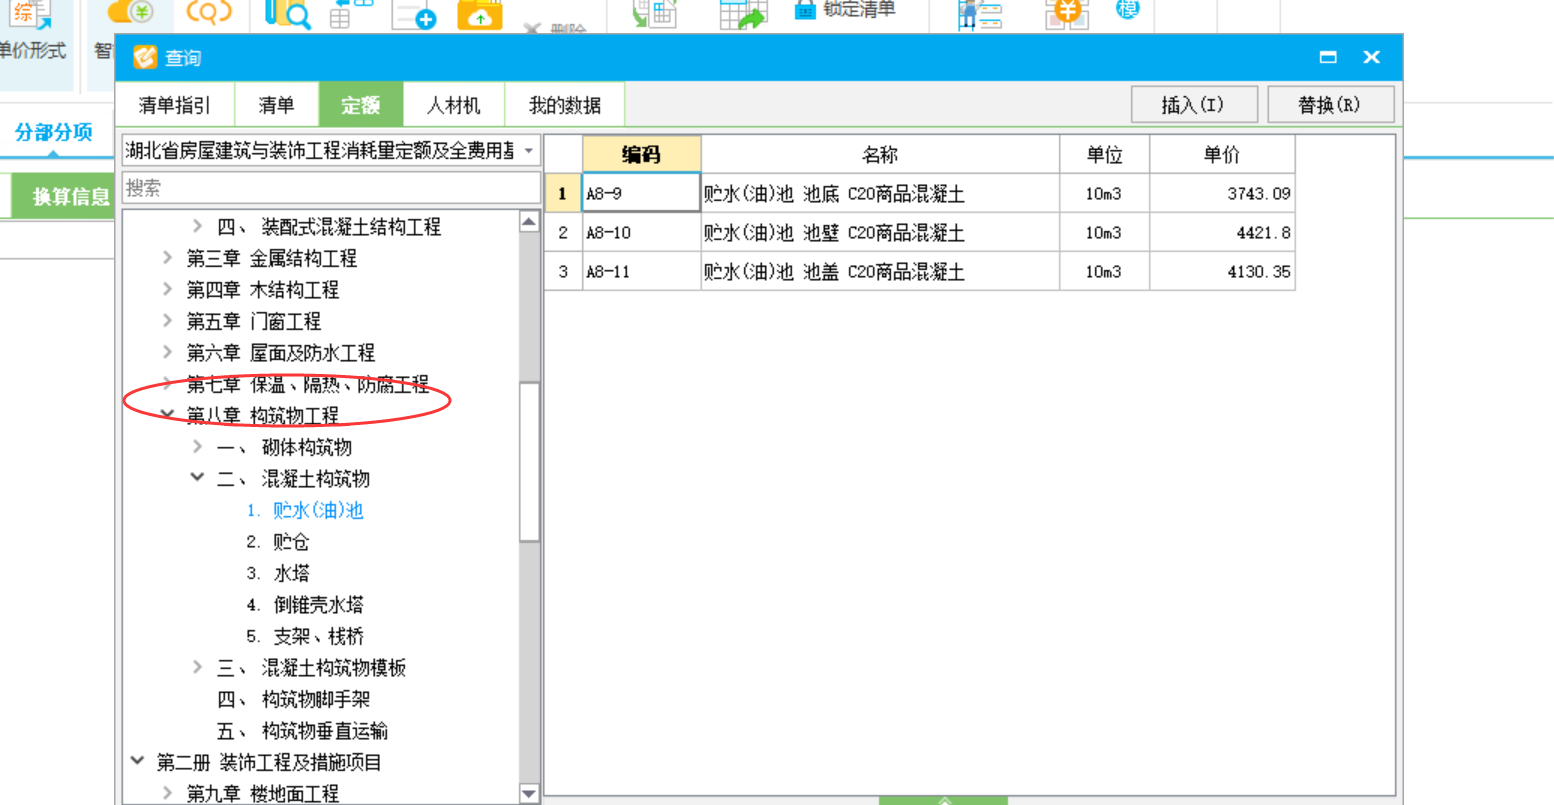The image size is (1554, 805).
Task: Click the 编码 column header
Action: (x=641, y=154)
